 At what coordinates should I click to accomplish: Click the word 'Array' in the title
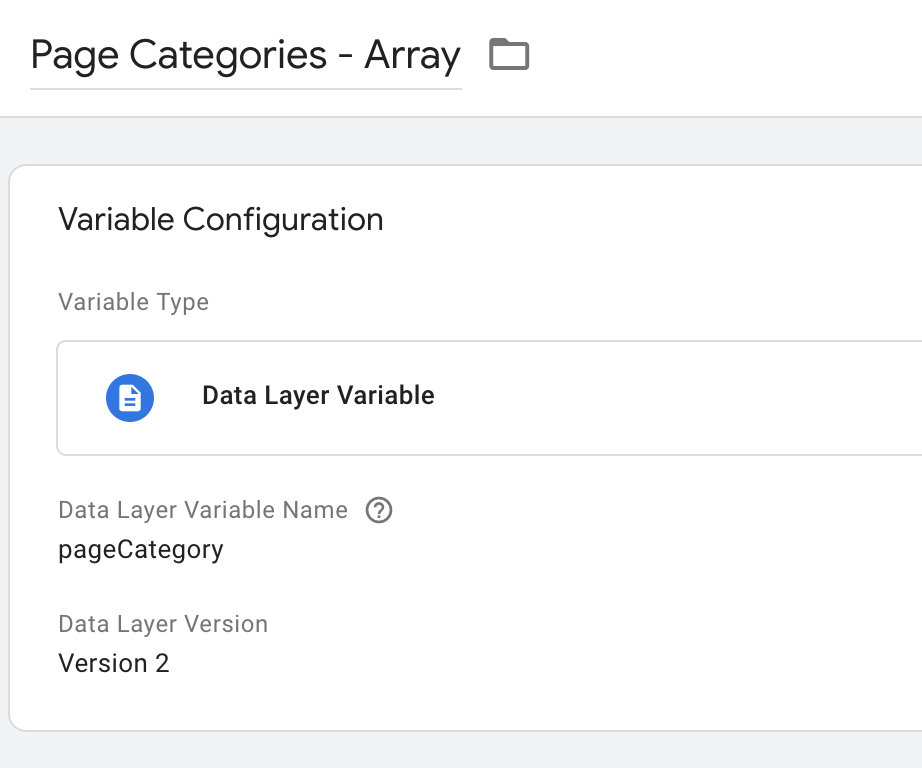(x=412, y=56)
